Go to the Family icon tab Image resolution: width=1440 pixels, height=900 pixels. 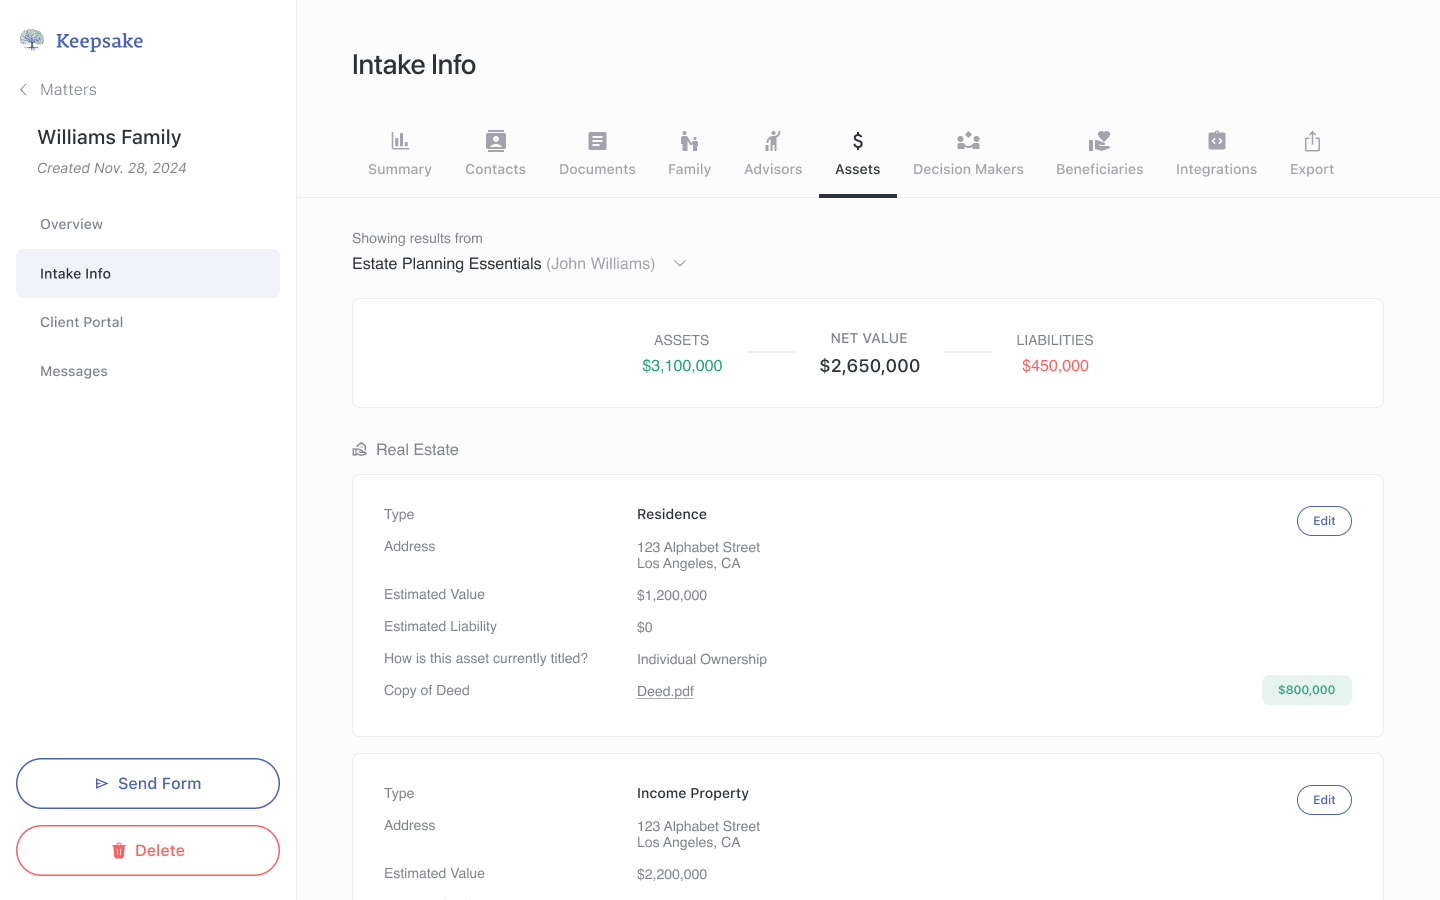click(689, 141)
